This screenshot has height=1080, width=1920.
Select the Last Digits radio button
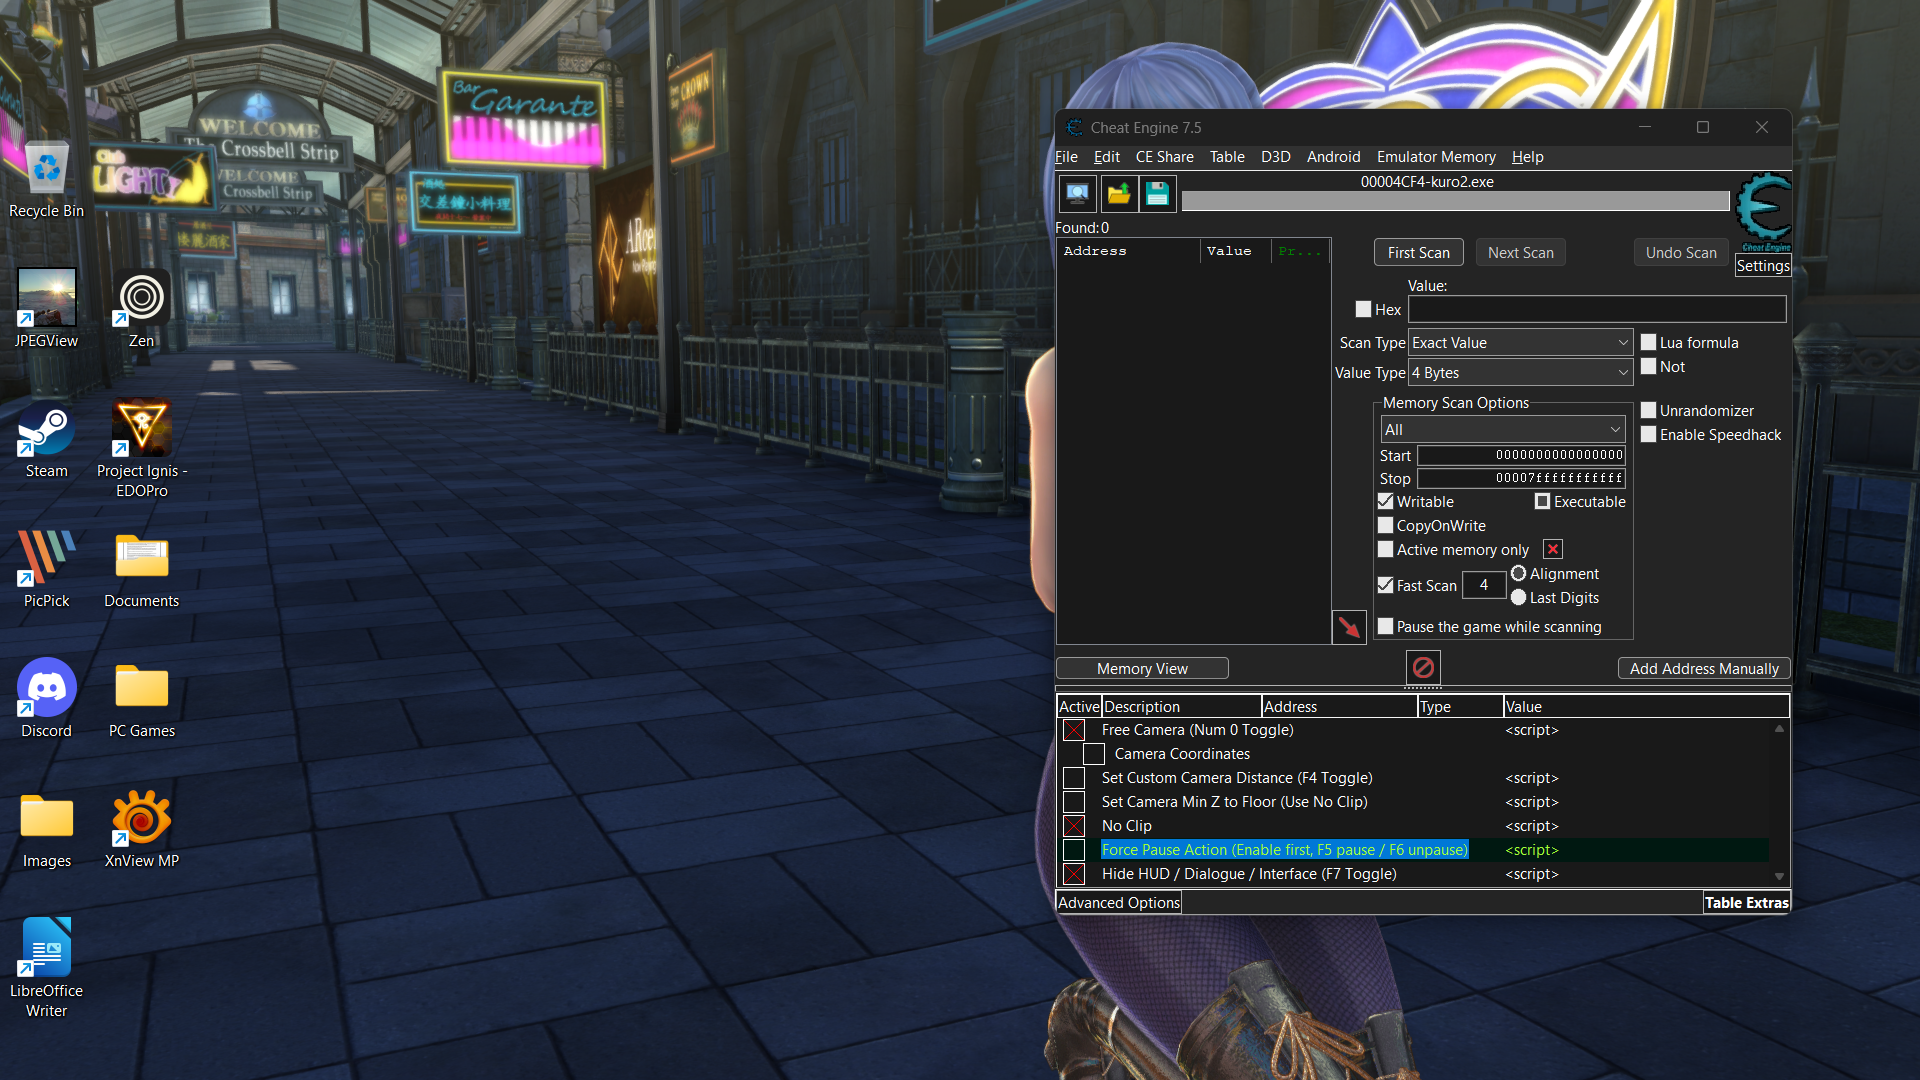pos(1518,597)
